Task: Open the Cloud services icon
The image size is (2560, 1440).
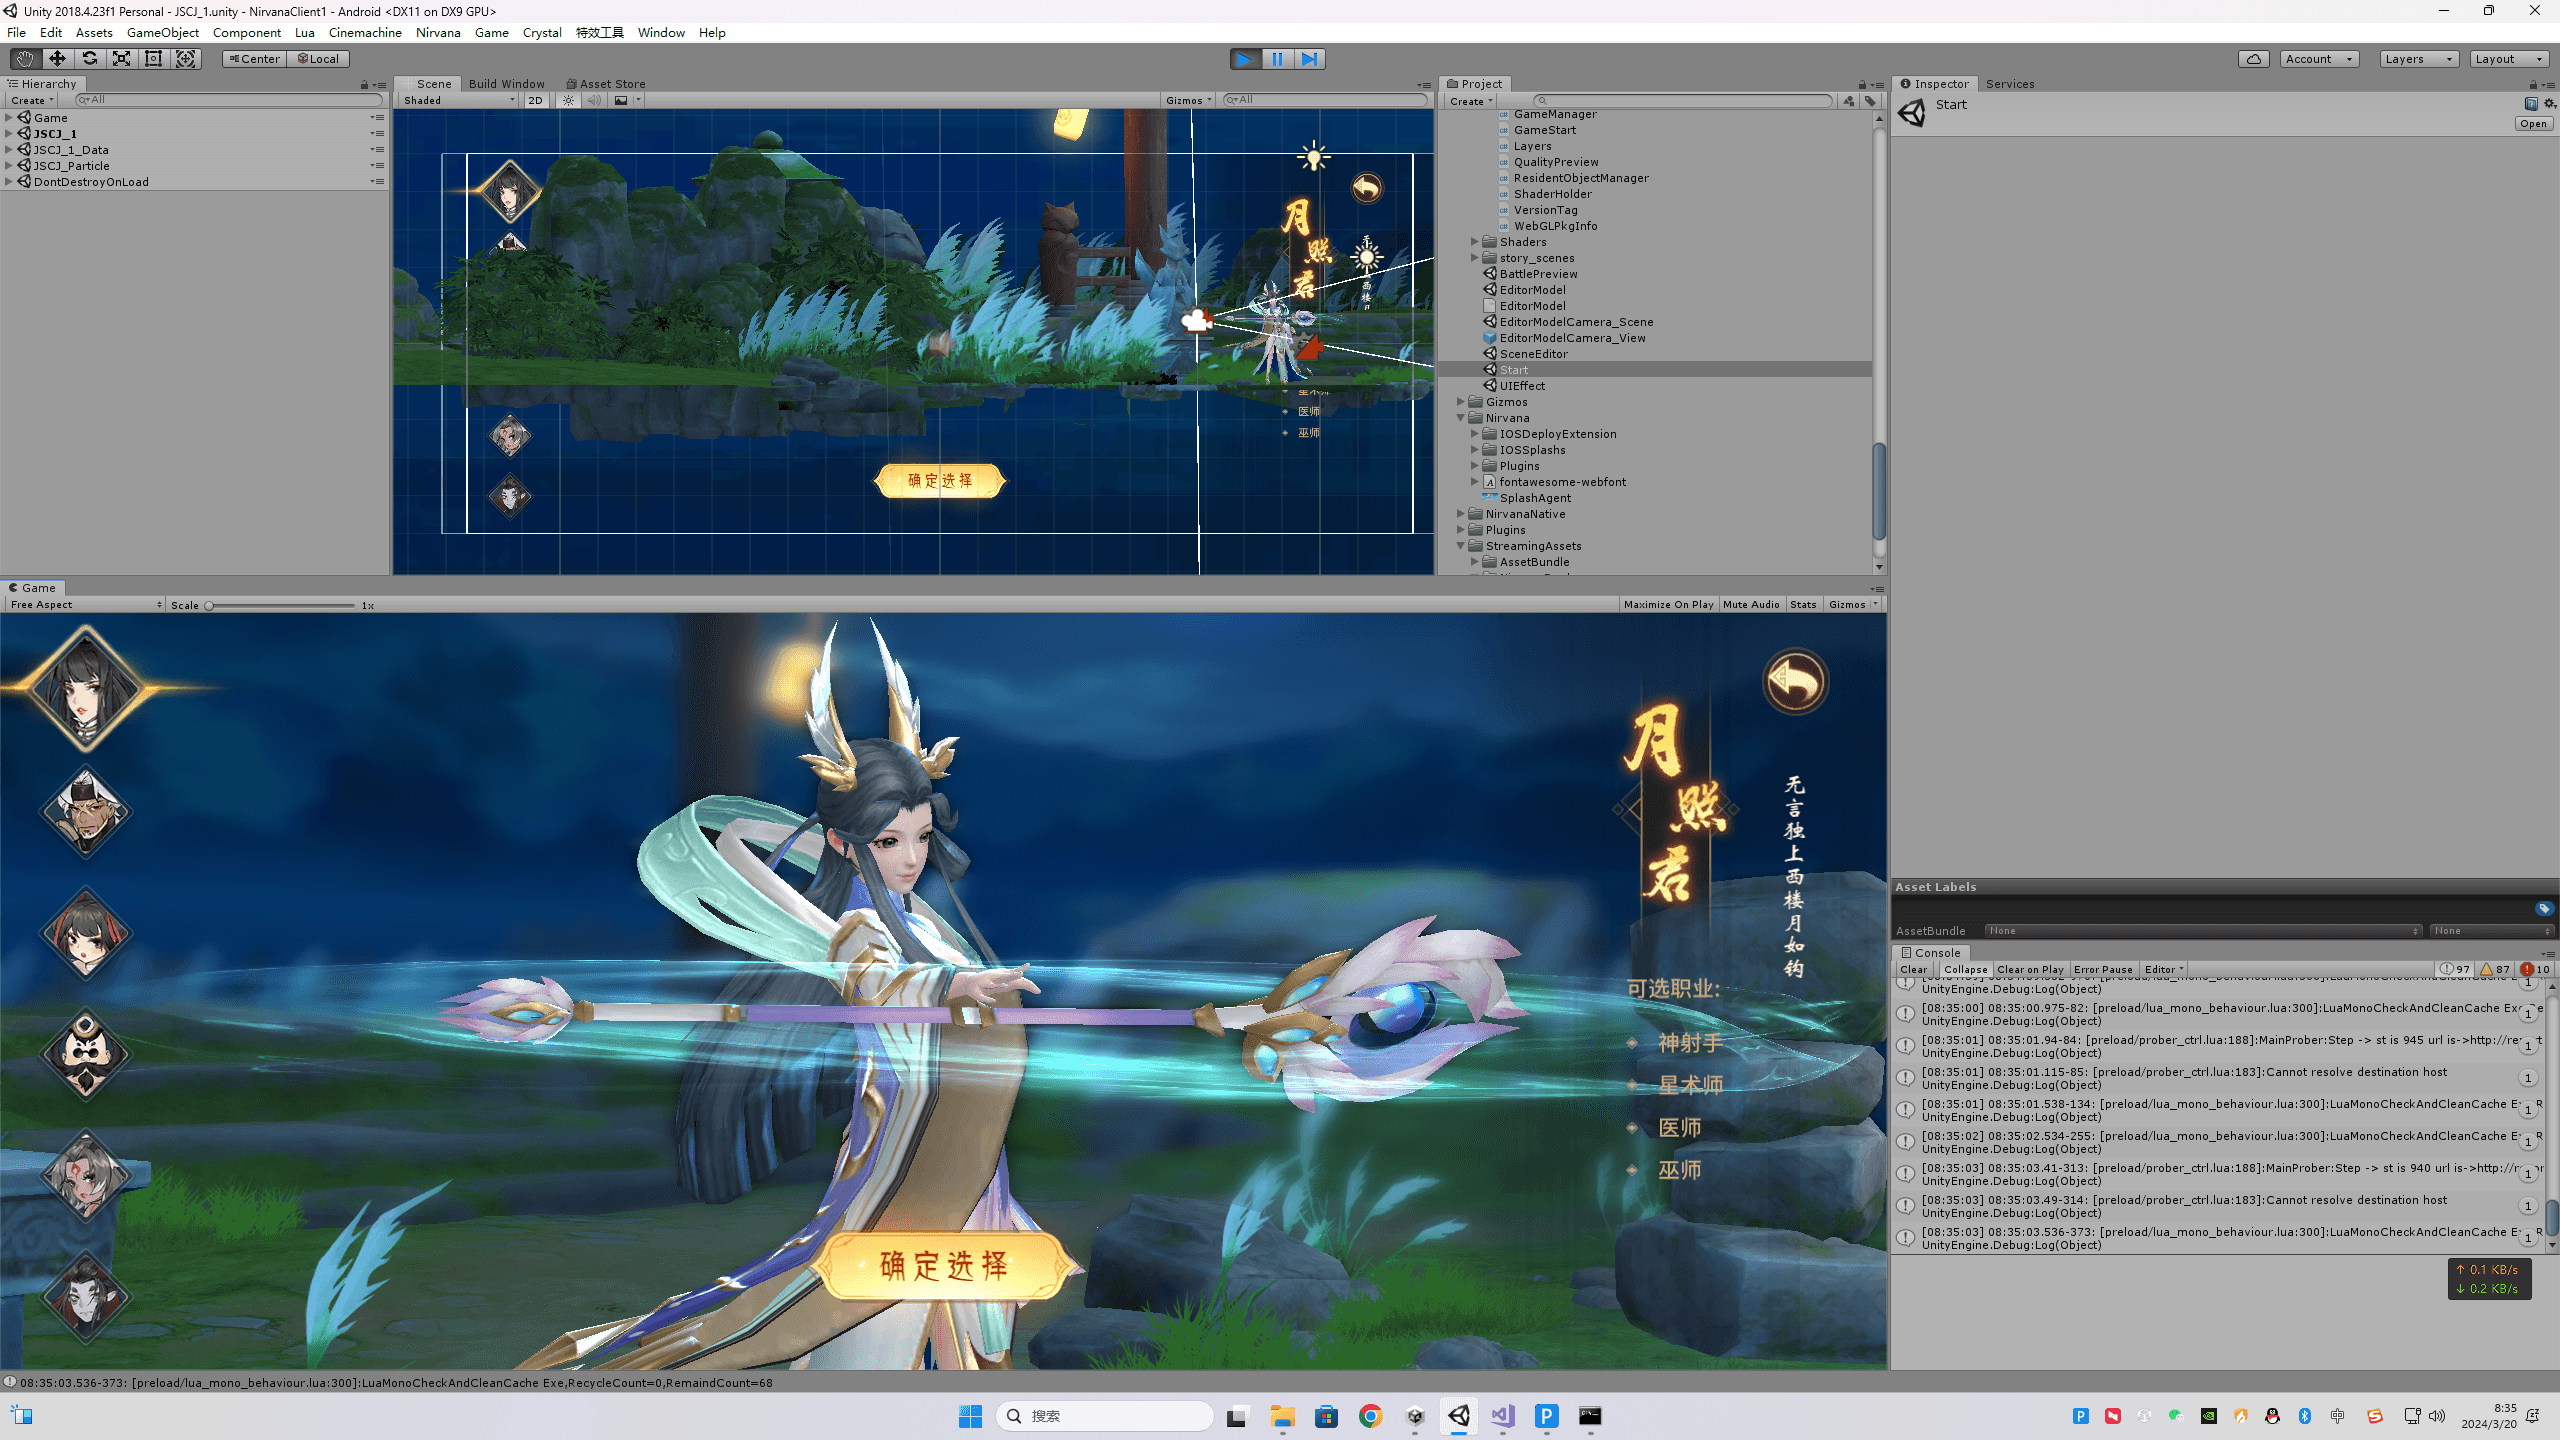Action: point(2254,59)
